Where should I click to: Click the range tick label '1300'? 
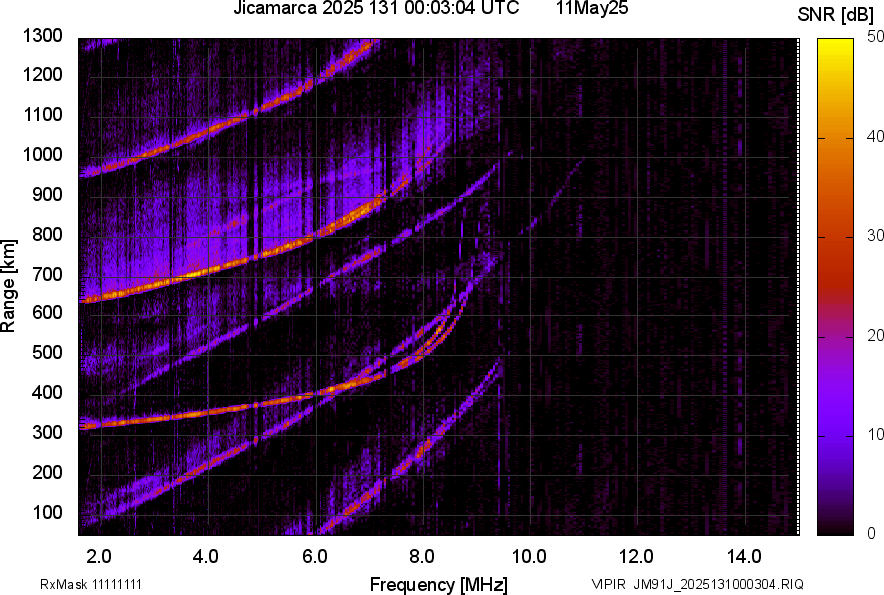(42, 36)
